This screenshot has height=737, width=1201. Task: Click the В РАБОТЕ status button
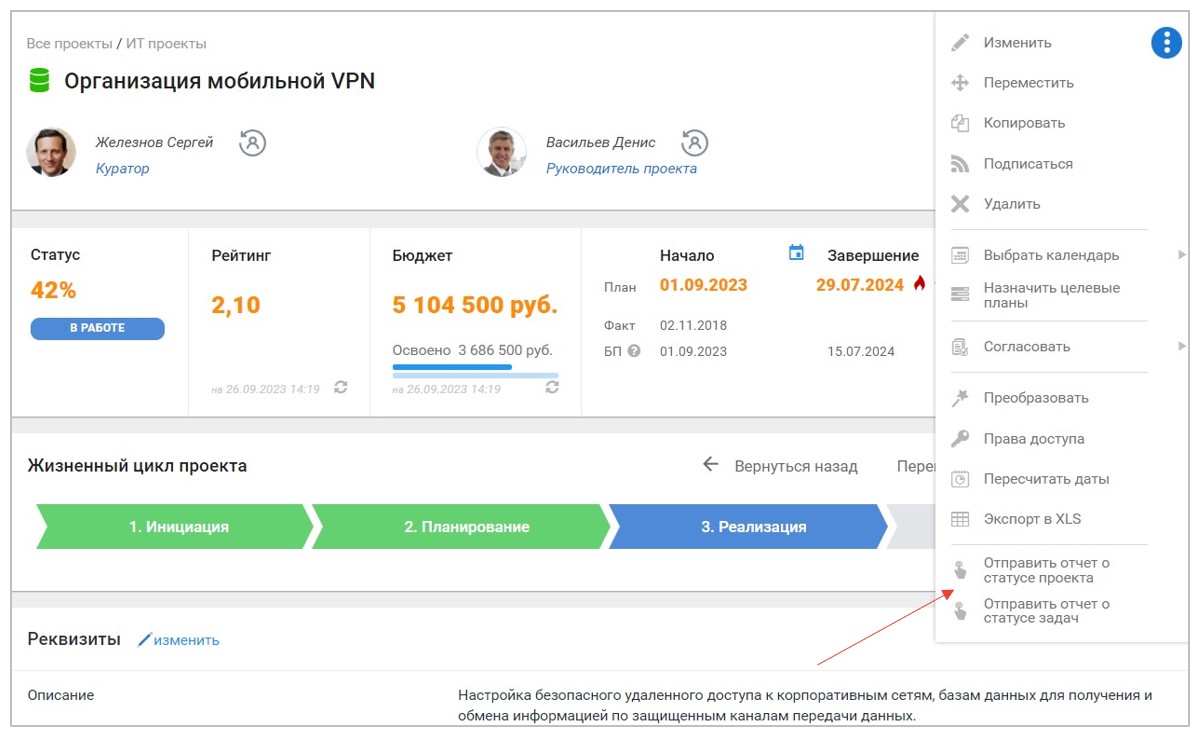pos(97,329)
